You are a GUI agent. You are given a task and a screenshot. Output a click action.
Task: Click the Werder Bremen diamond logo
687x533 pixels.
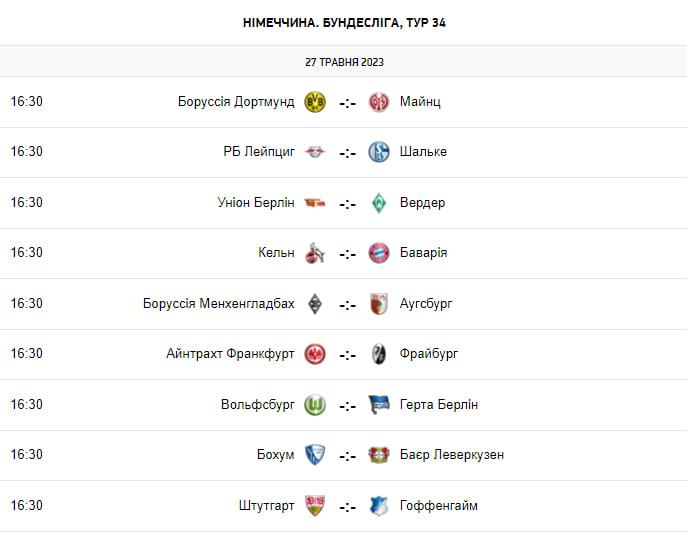point(379,203)
